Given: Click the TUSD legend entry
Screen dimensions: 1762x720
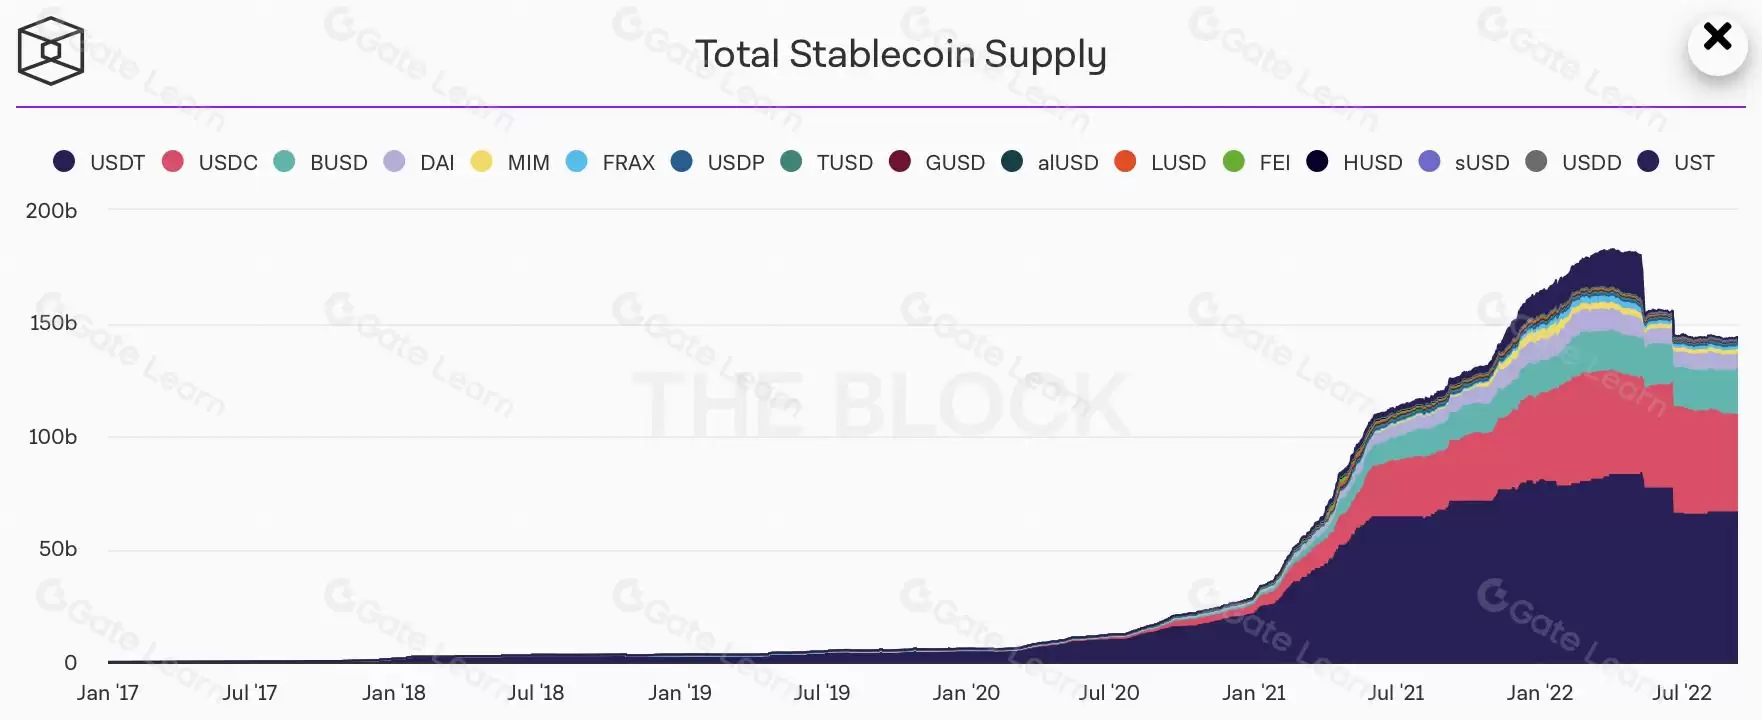Looking at the screenshot, I should click(x=826, y=162).
